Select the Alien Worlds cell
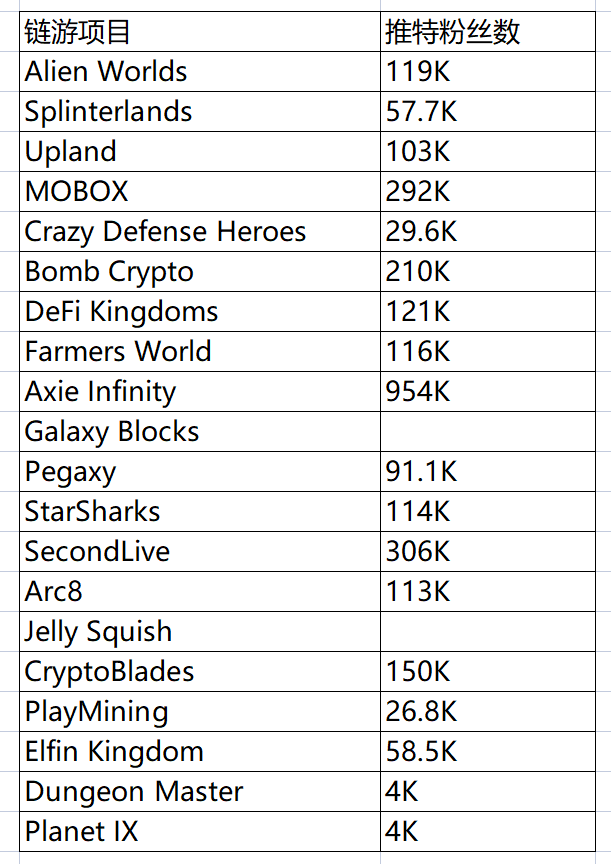Image resolution: width=611 pixels, height=864 pixels. 199,72
